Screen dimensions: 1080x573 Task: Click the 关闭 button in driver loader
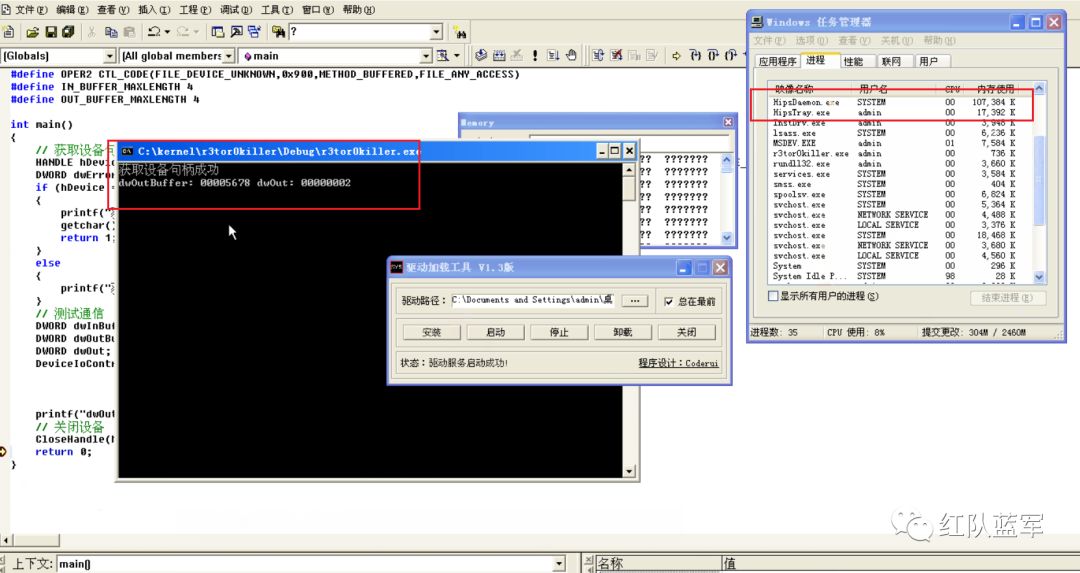click(686, 332)
